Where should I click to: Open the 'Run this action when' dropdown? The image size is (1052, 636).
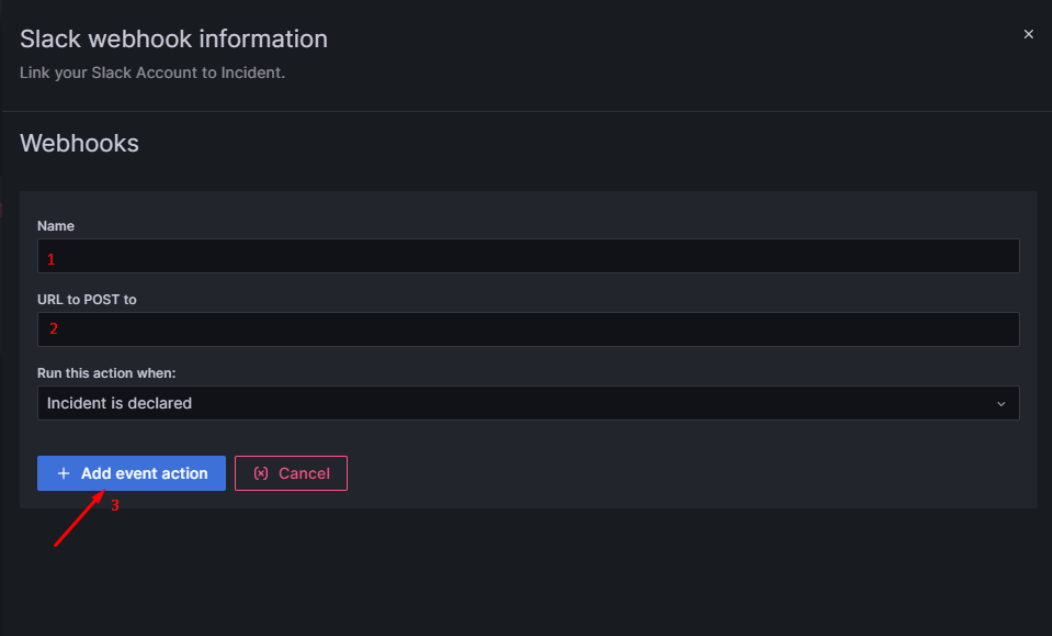(528, 403)
